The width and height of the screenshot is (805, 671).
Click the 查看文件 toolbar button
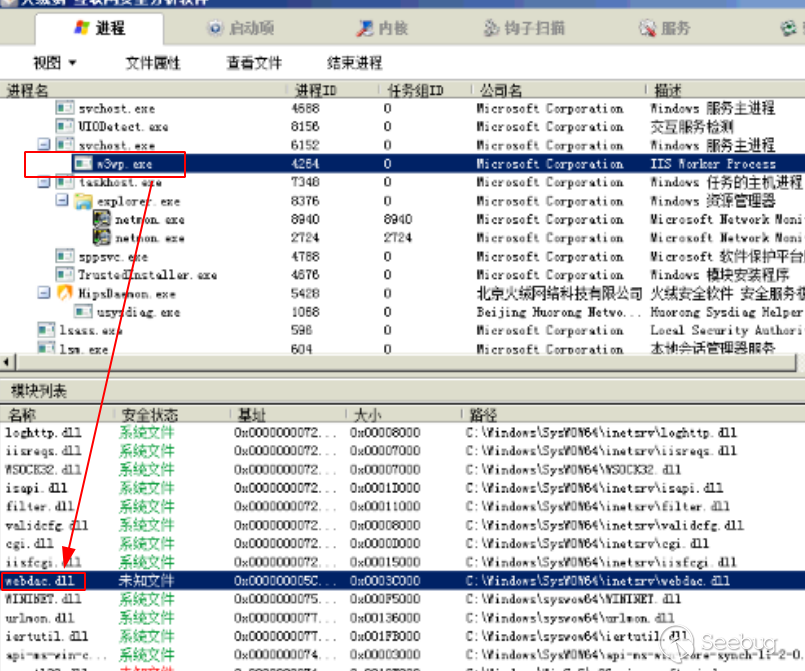(254, 63)
